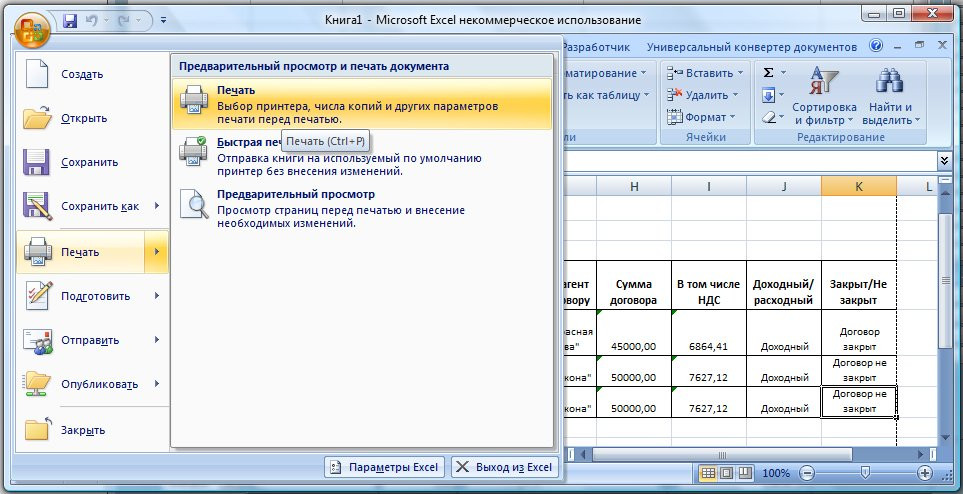Expand the Опубликовать submenu arrow
963x494 pixels.
pyautogui.click(x=157, y=384)
